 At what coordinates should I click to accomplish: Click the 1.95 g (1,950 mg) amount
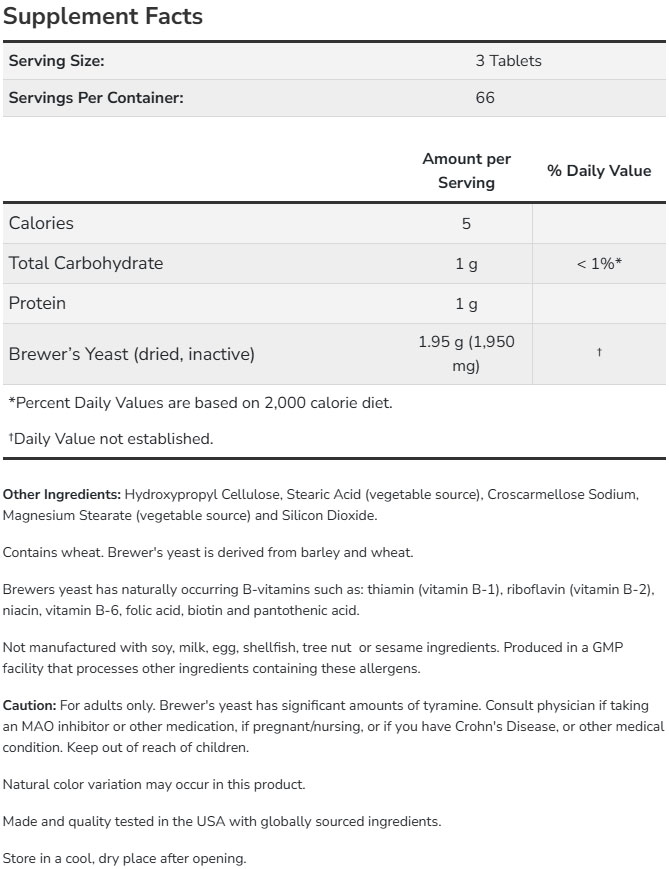point(466,354)
